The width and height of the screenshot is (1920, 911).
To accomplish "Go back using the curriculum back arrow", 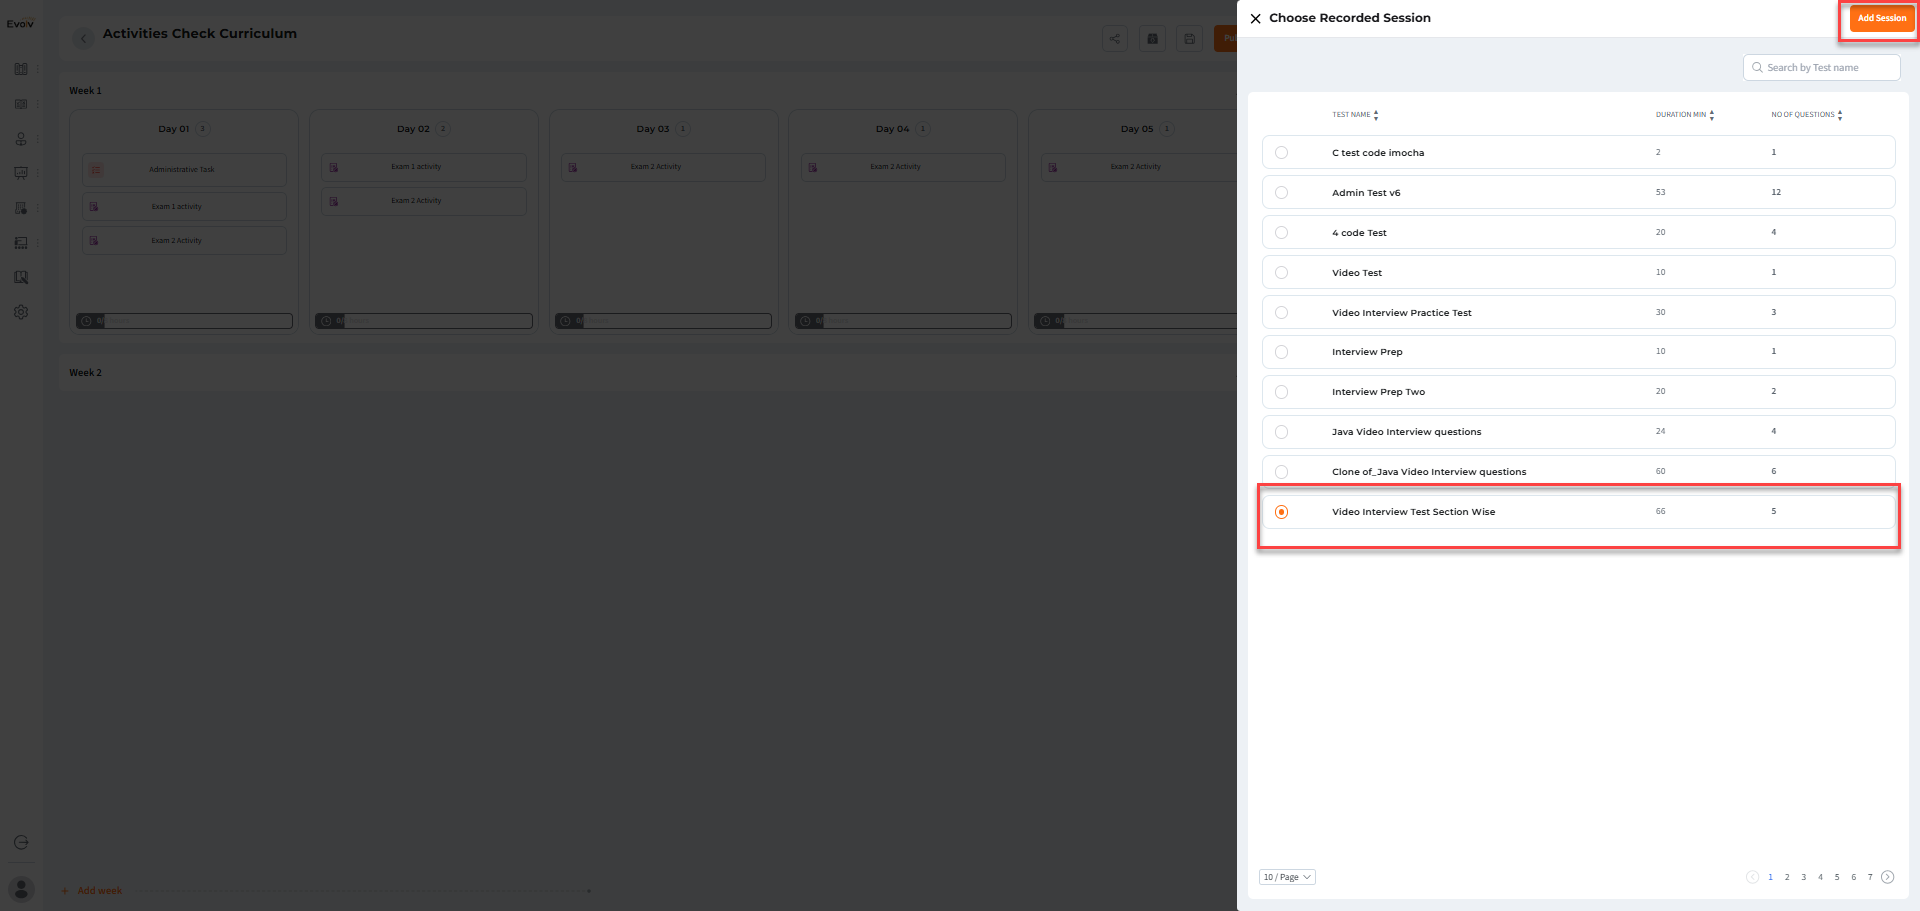I will tap(83, 38).
